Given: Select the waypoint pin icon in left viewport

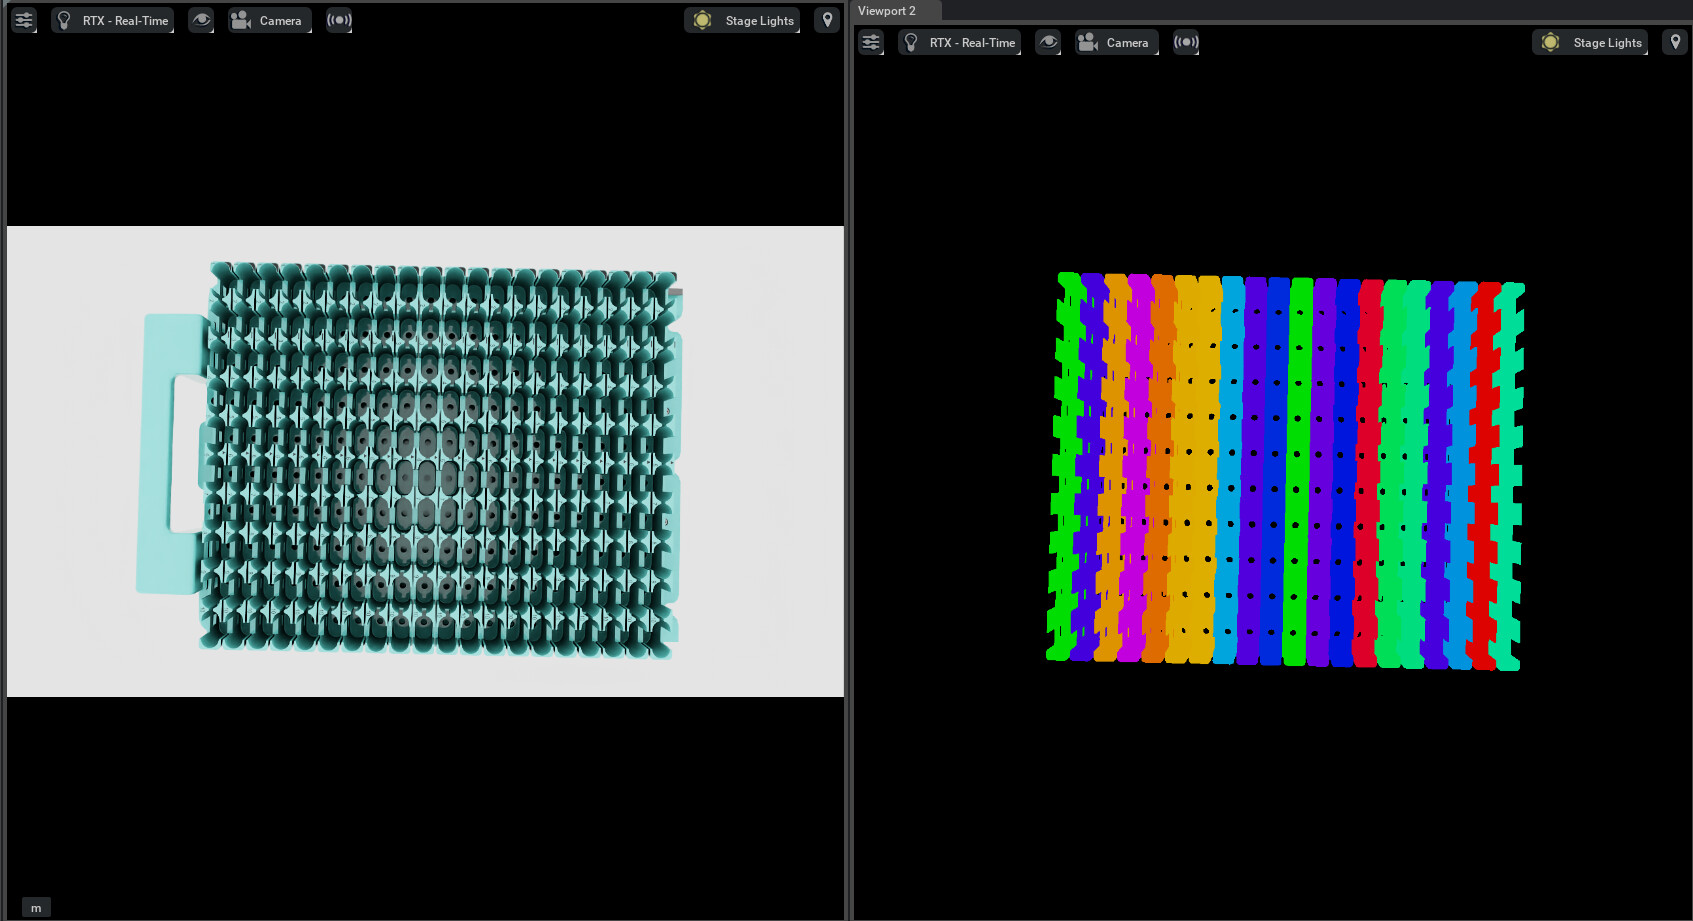Looking at the screenshot, I should tap(827, 19).
